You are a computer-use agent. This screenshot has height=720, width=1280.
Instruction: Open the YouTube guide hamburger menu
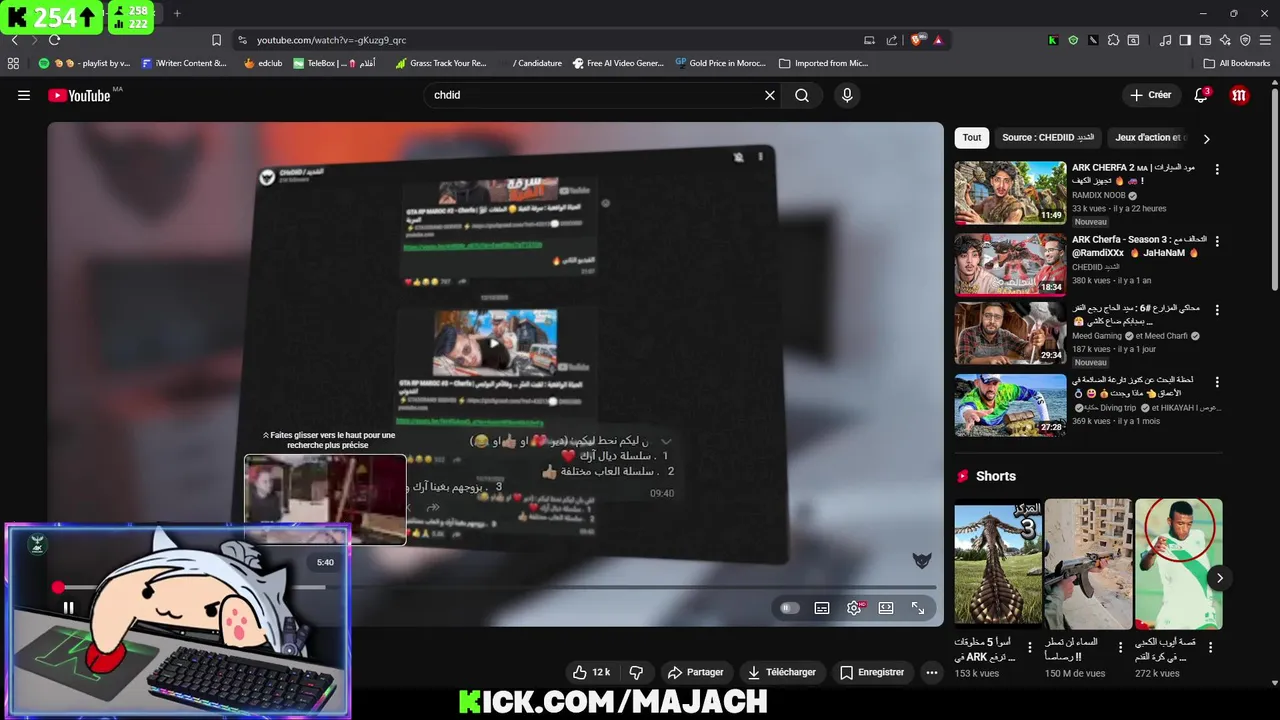tap(24, 95)
